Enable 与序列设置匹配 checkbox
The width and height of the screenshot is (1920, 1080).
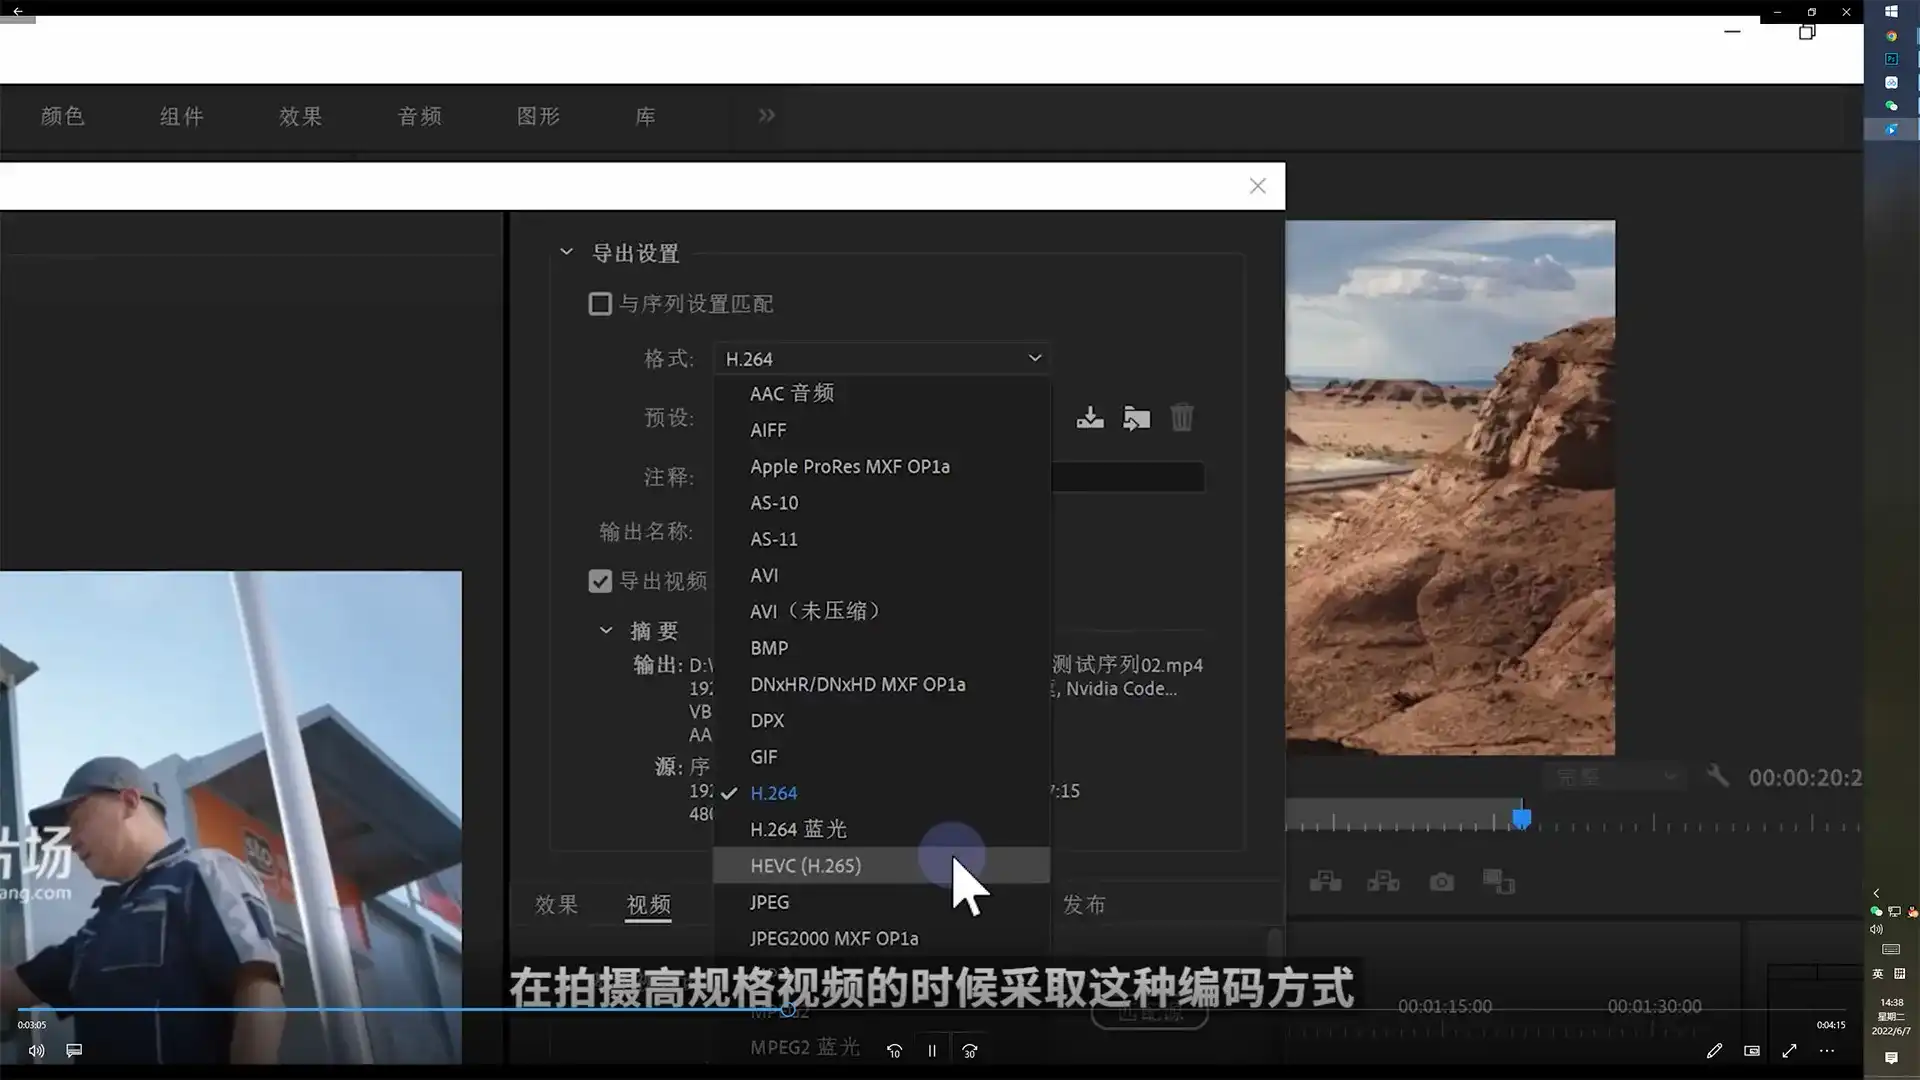pos(599,303)
